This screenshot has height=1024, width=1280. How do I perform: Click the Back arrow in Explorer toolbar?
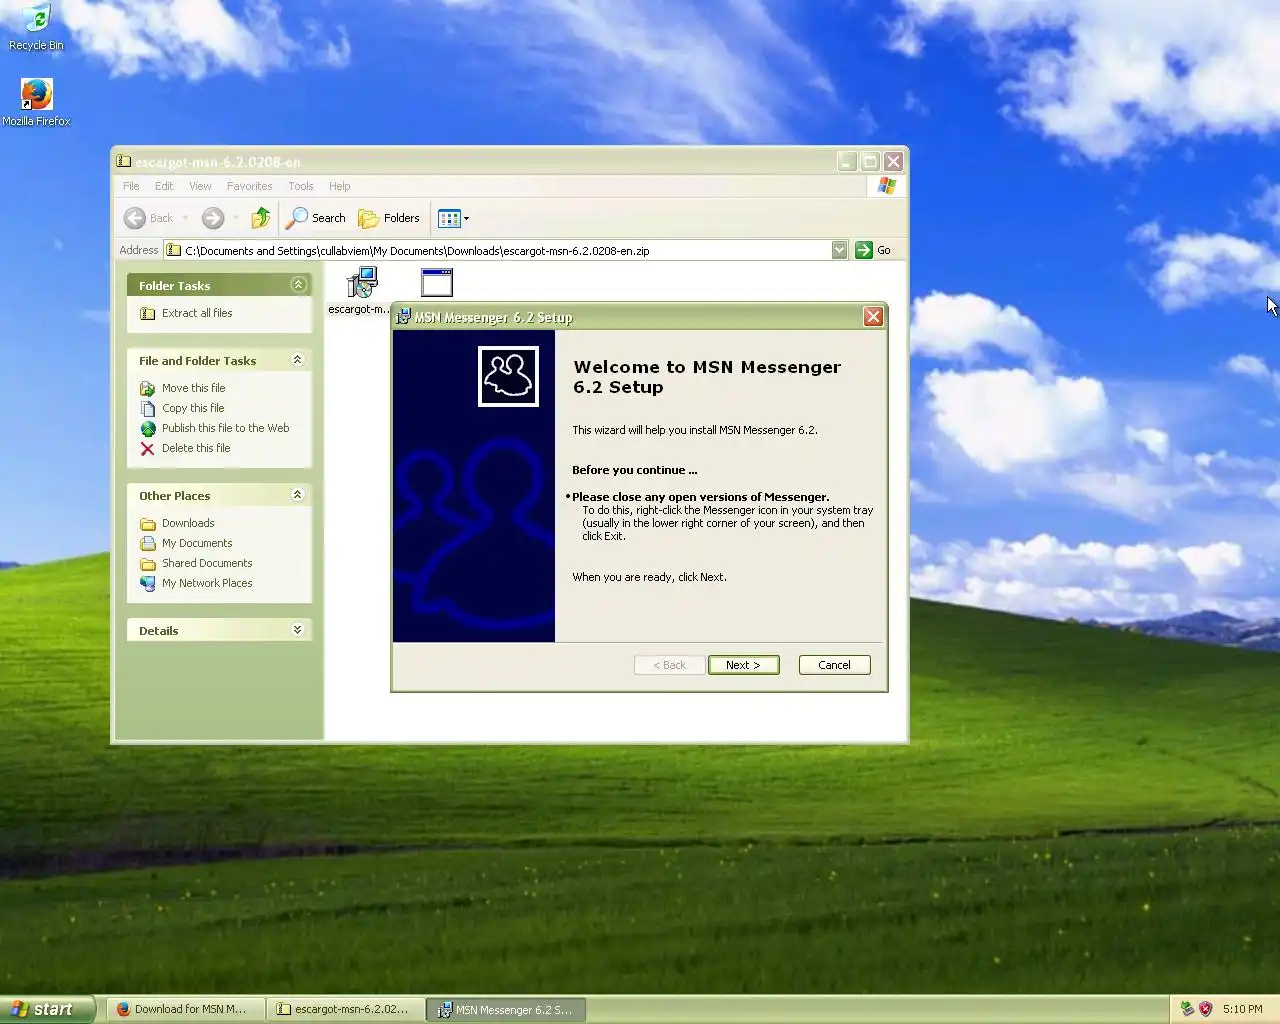pyautogui.click(x=135, y=218)
